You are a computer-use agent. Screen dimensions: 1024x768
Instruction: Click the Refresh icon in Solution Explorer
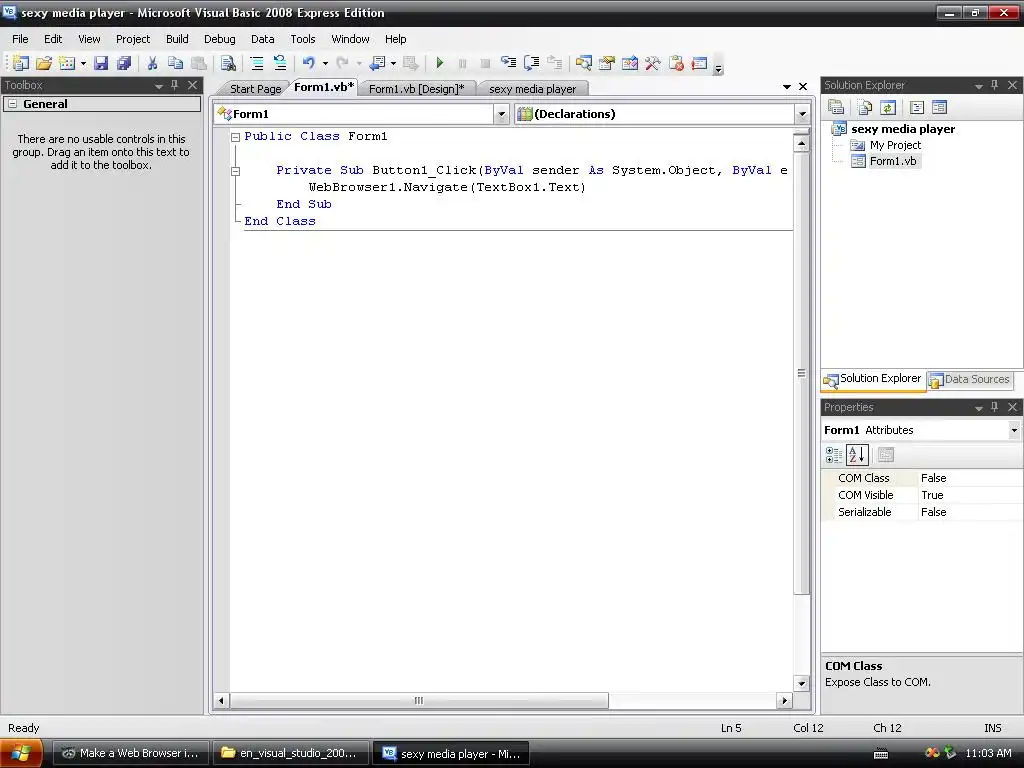pos(888,107)
